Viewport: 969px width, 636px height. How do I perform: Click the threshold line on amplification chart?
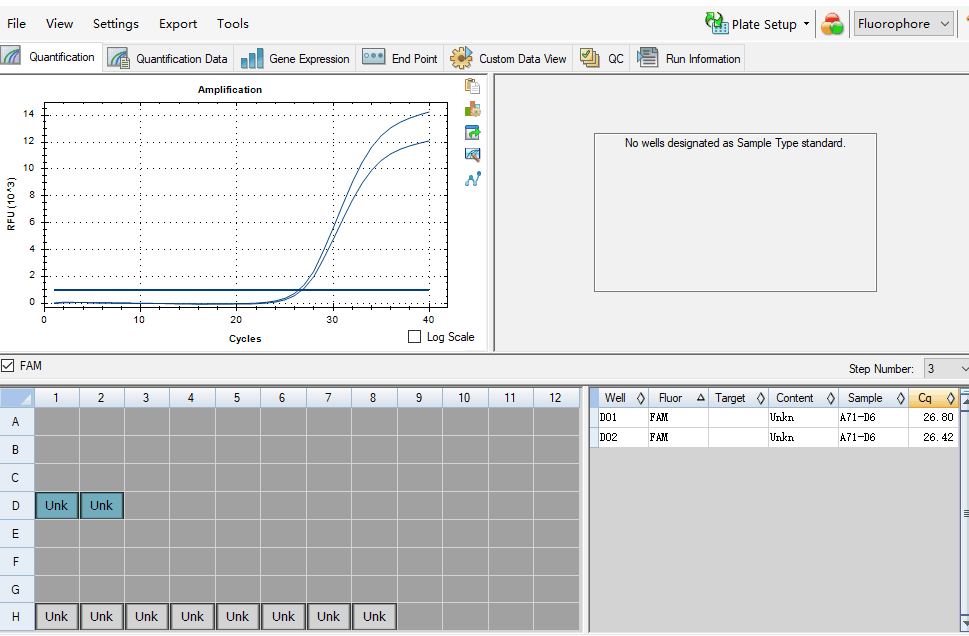pyautogui.click(x=242, y=290)
